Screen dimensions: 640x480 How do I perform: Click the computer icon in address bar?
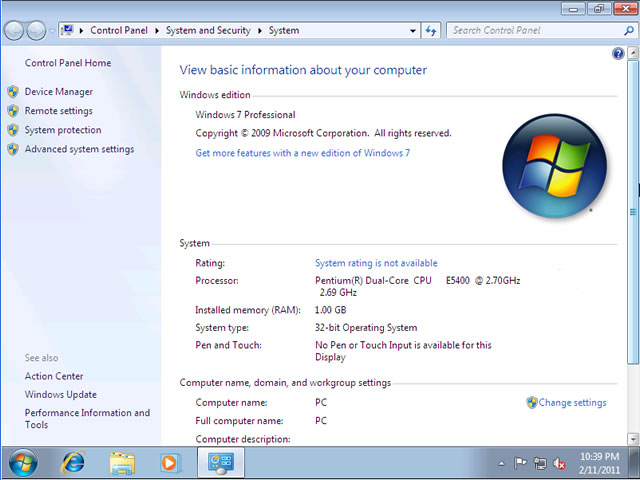(67, 30)
